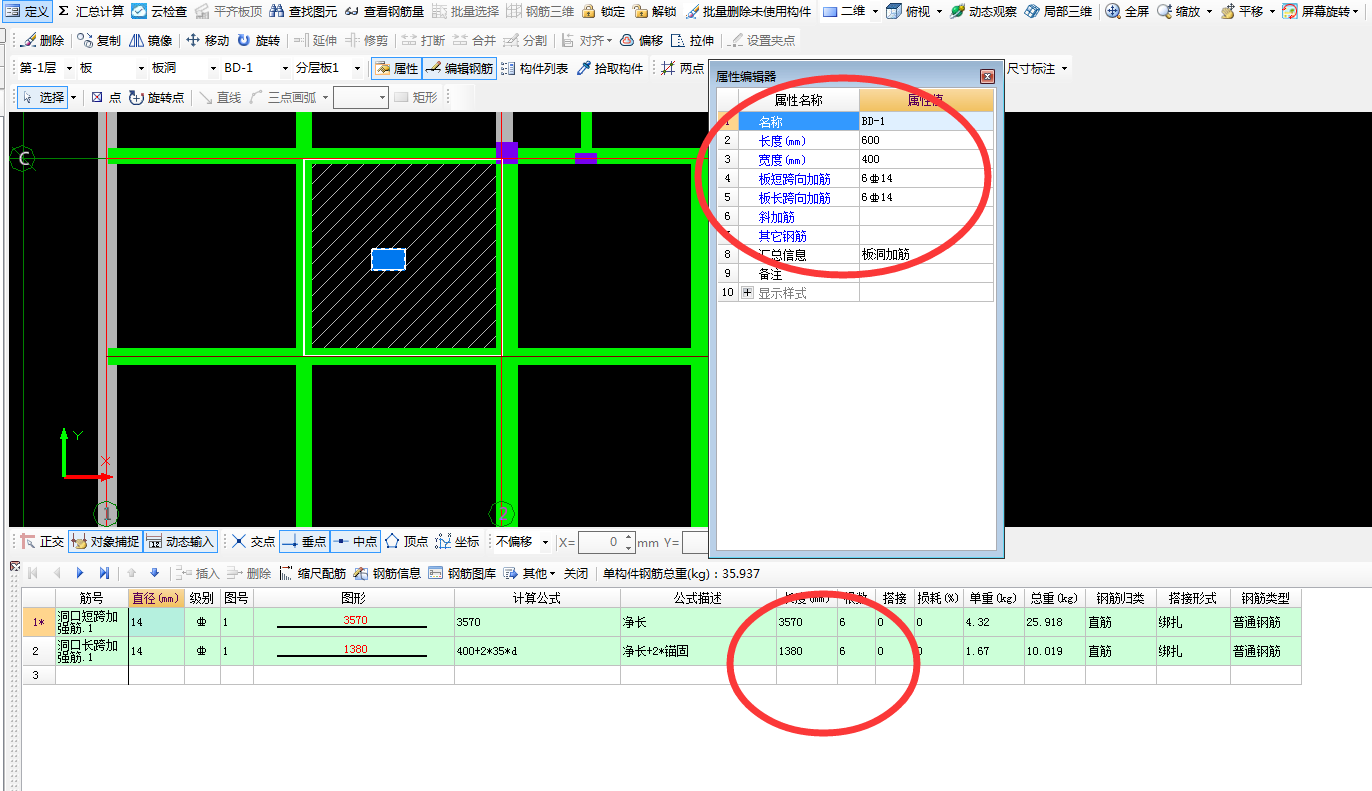
Task: Open the 其他 dropdown in rebar toolbar
Action: pos(530,573)
